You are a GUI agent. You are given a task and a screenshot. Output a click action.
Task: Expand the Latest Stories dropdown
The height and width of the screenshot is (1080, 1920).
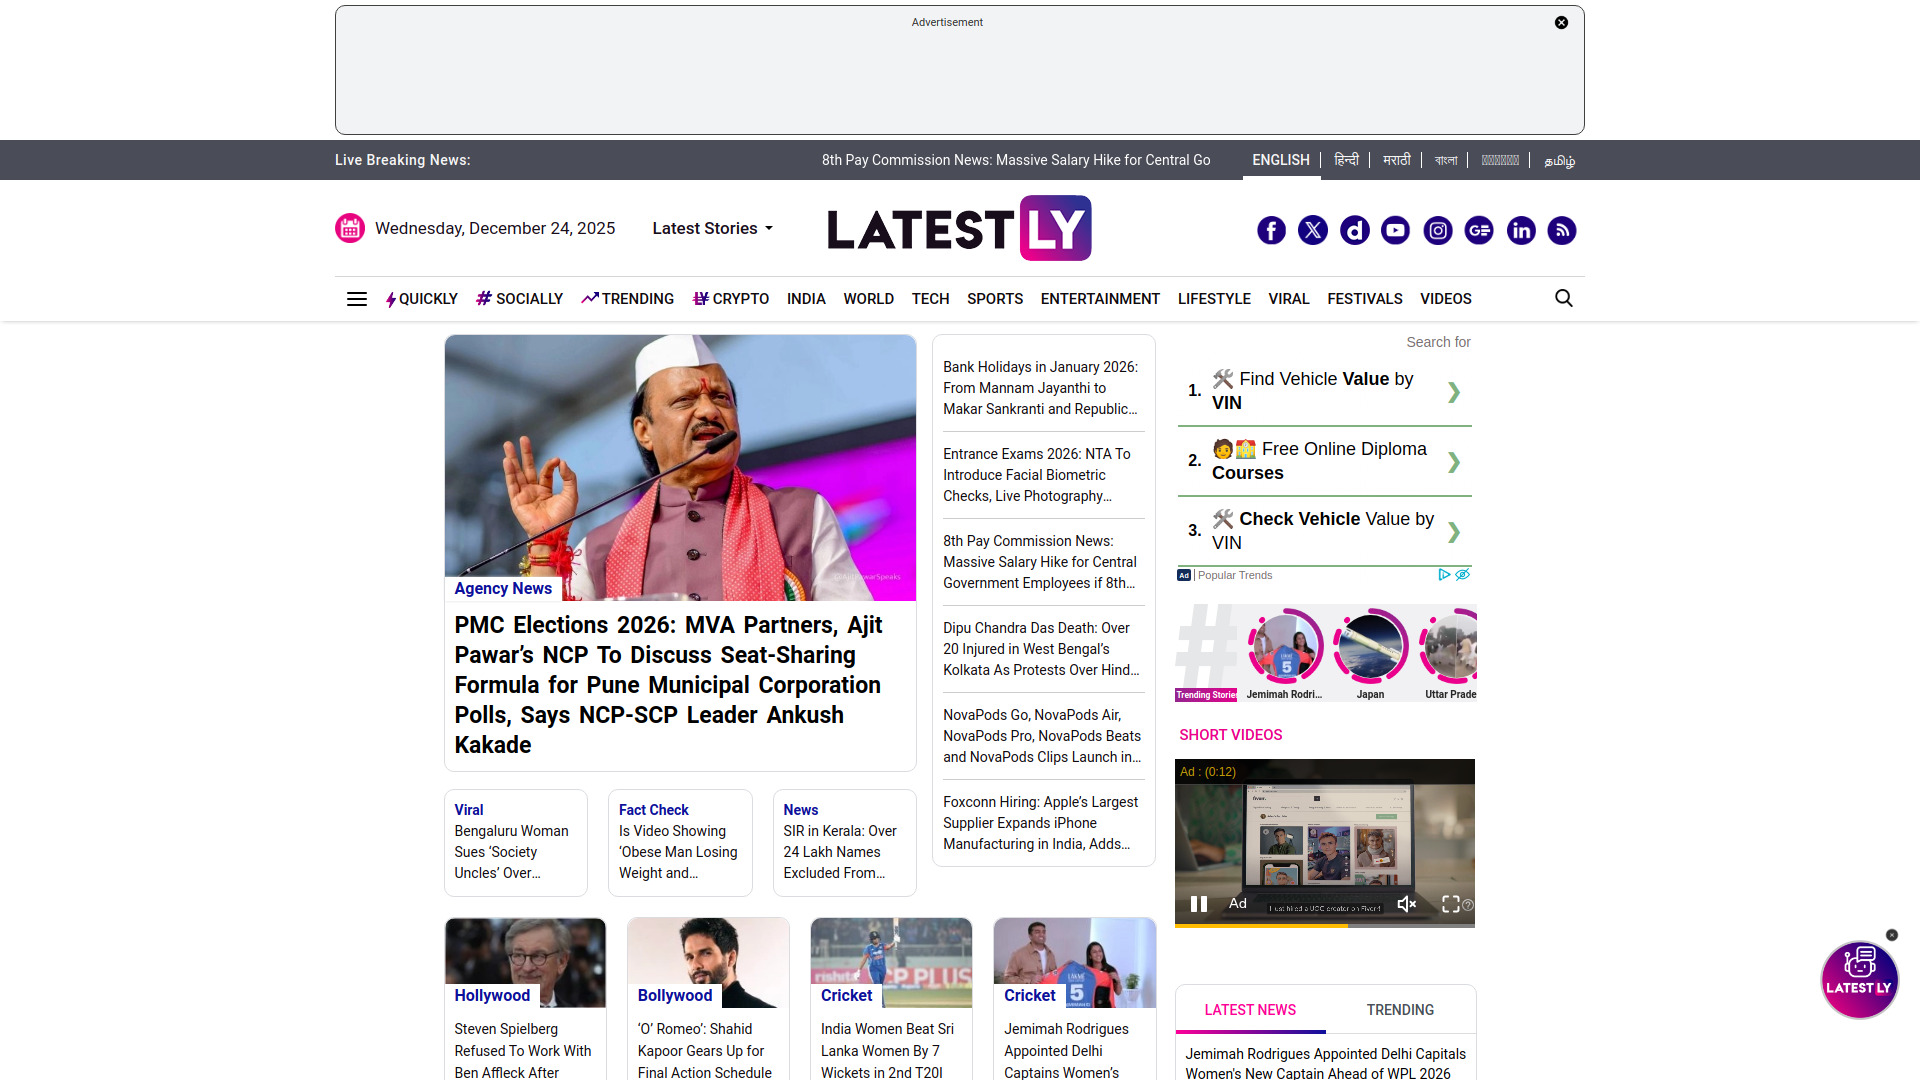pos(712,228)
